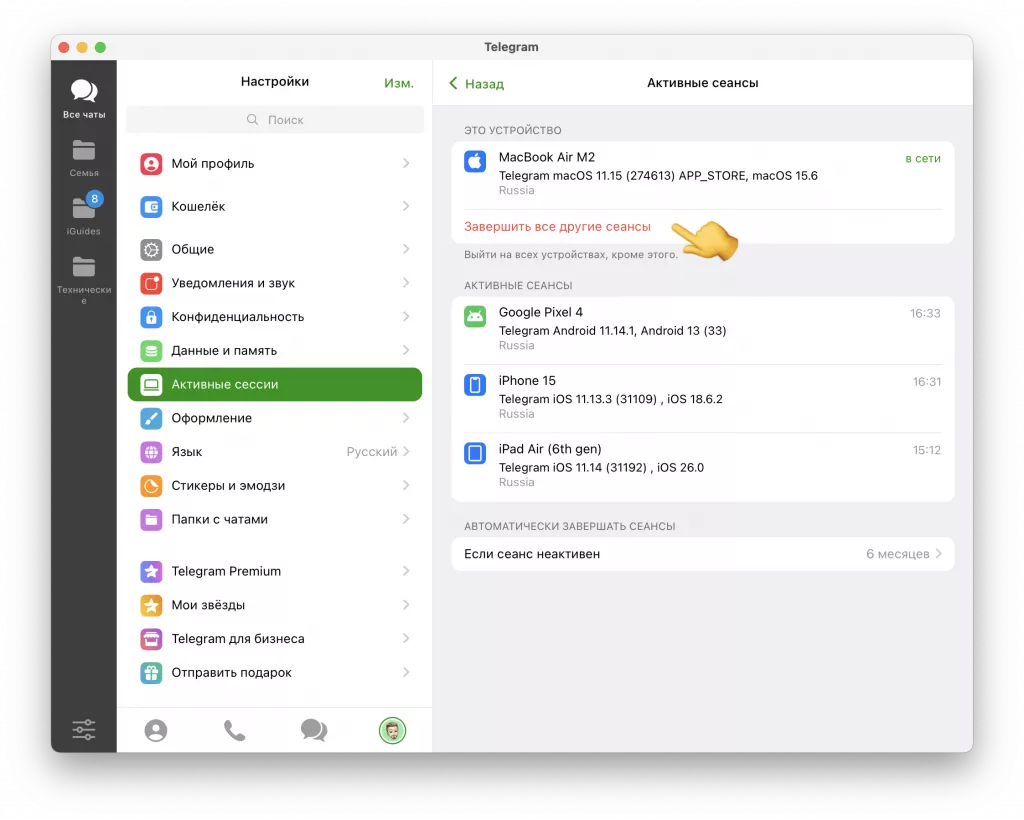Expand the Мой профиль row chevron
Image resolution: width=1024 pixels, height=820 pixels.
(x=406, y=163)
